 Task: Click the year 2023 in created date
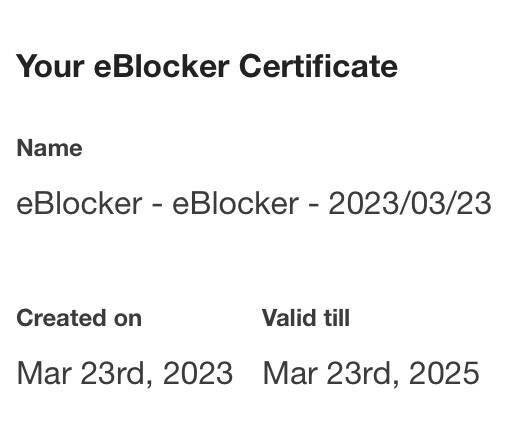pos(198,373)
